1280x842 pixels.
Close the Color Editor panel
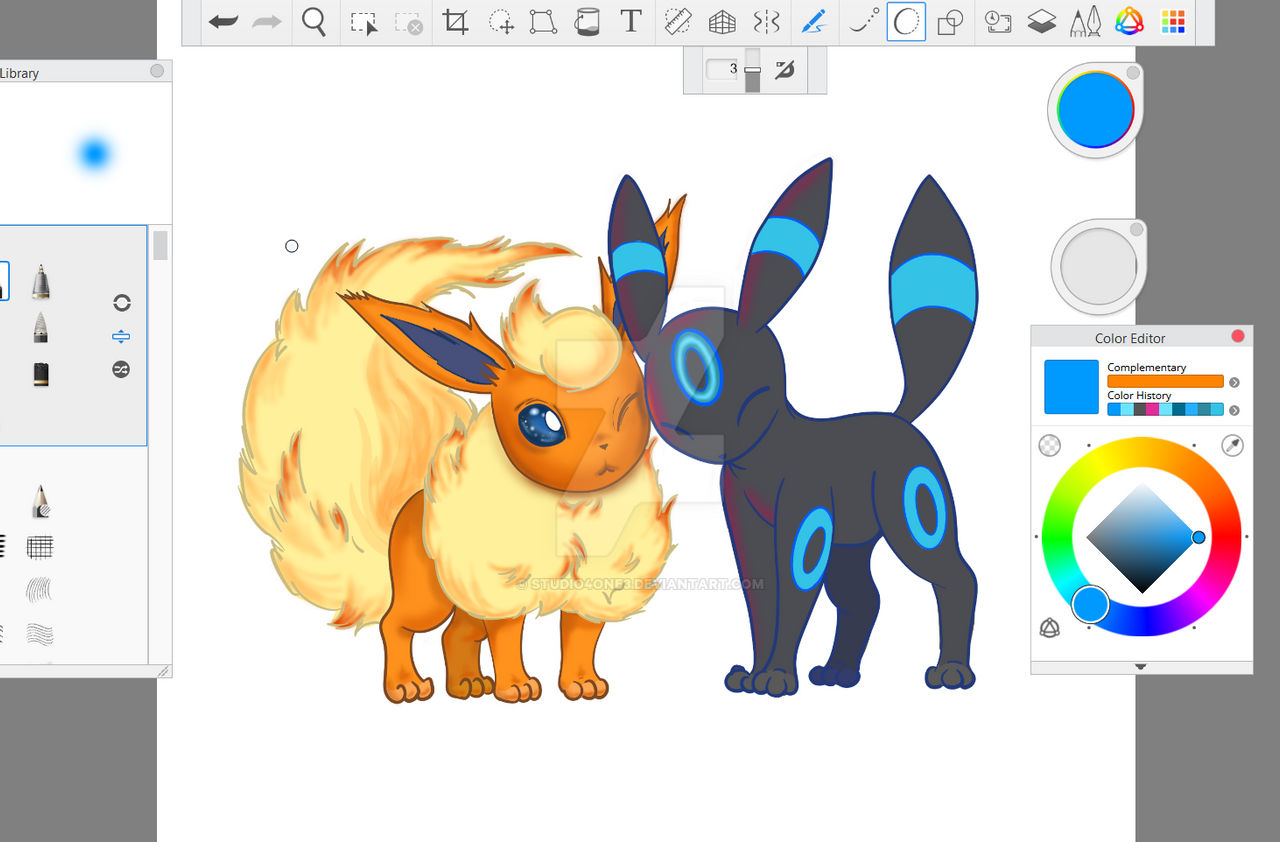pyautogui.click(x=1238, y=336)
